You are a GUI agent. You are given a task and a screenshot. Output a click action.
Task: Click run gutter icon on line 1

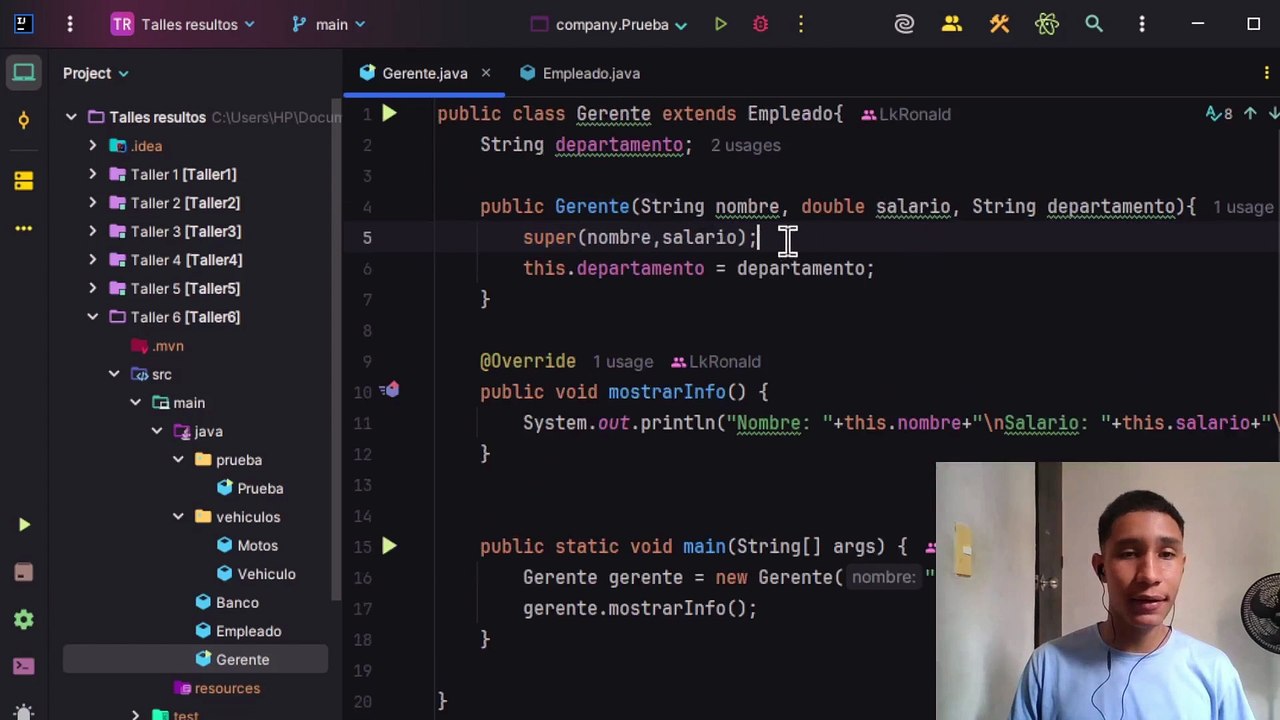[x=389, y=114]
